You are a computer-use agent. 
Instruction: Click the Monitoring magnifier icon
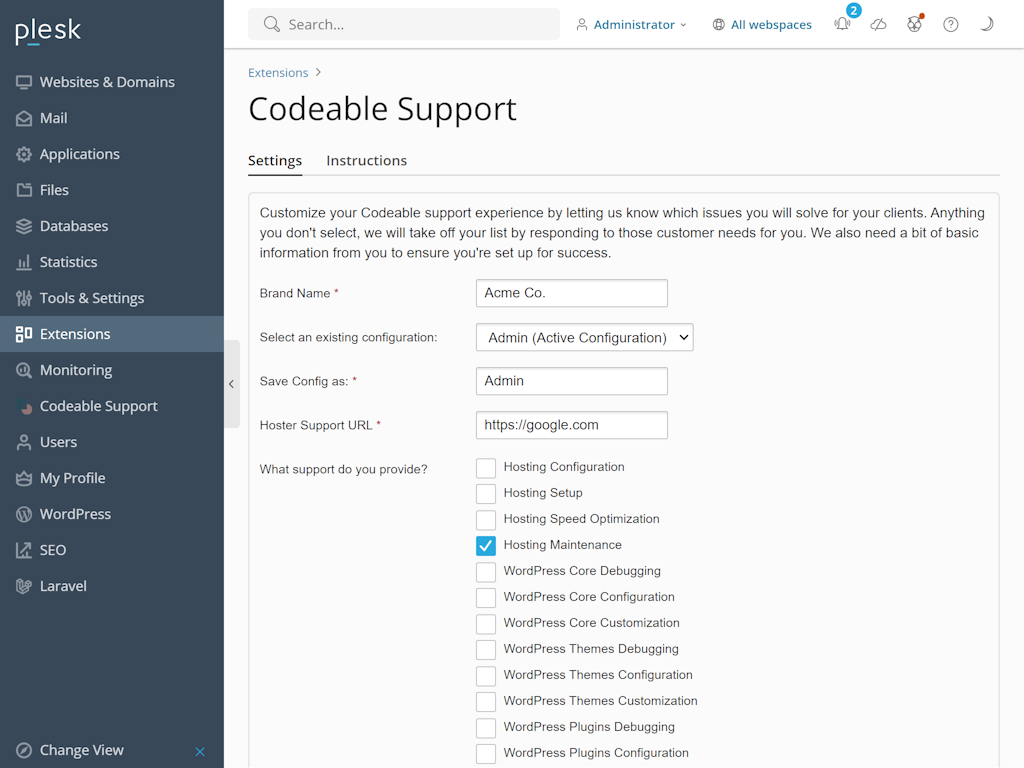[x=24, y=370]
